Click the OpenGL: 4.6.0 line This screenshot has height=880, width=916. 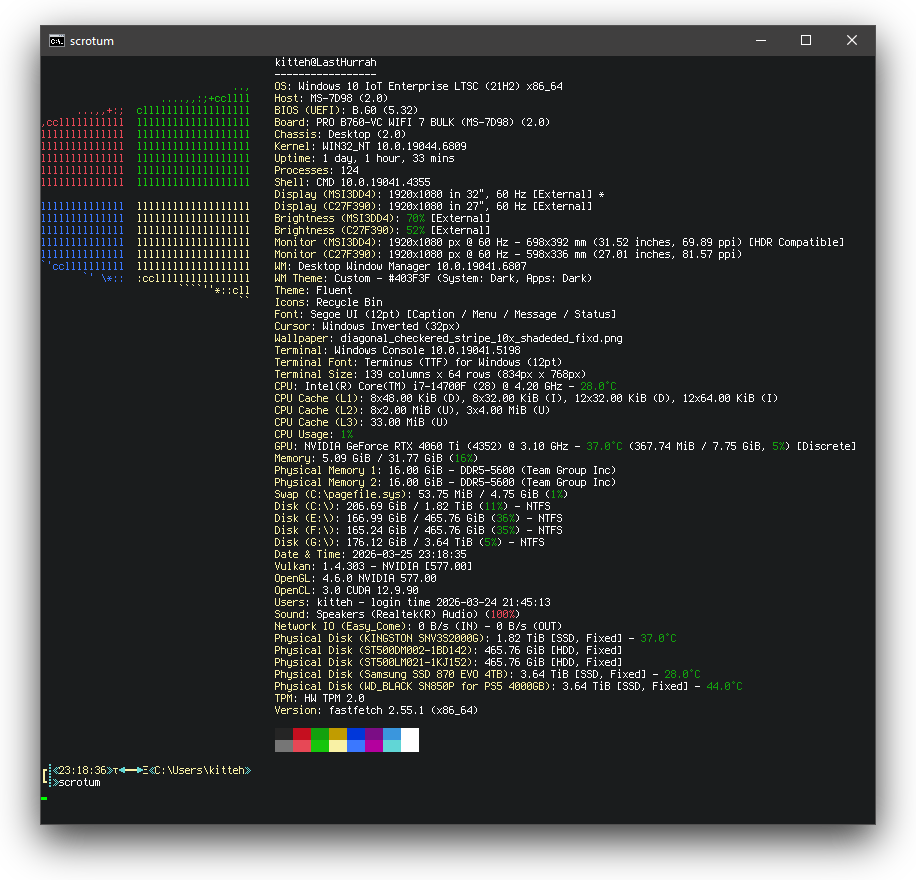[x=355, y=577]
